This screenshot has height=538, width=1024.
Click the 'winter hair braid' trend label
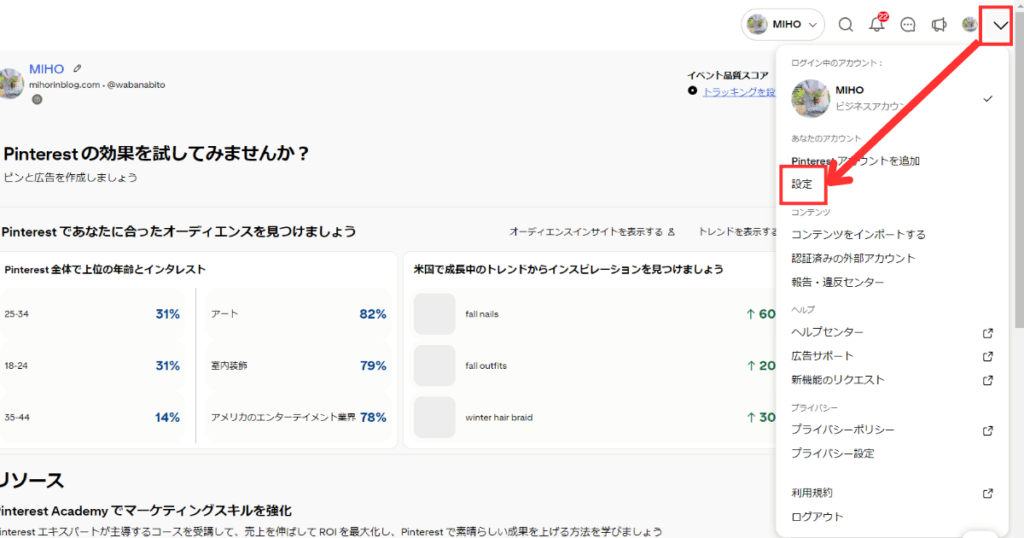pyautogui.click(x=499, y=417)
